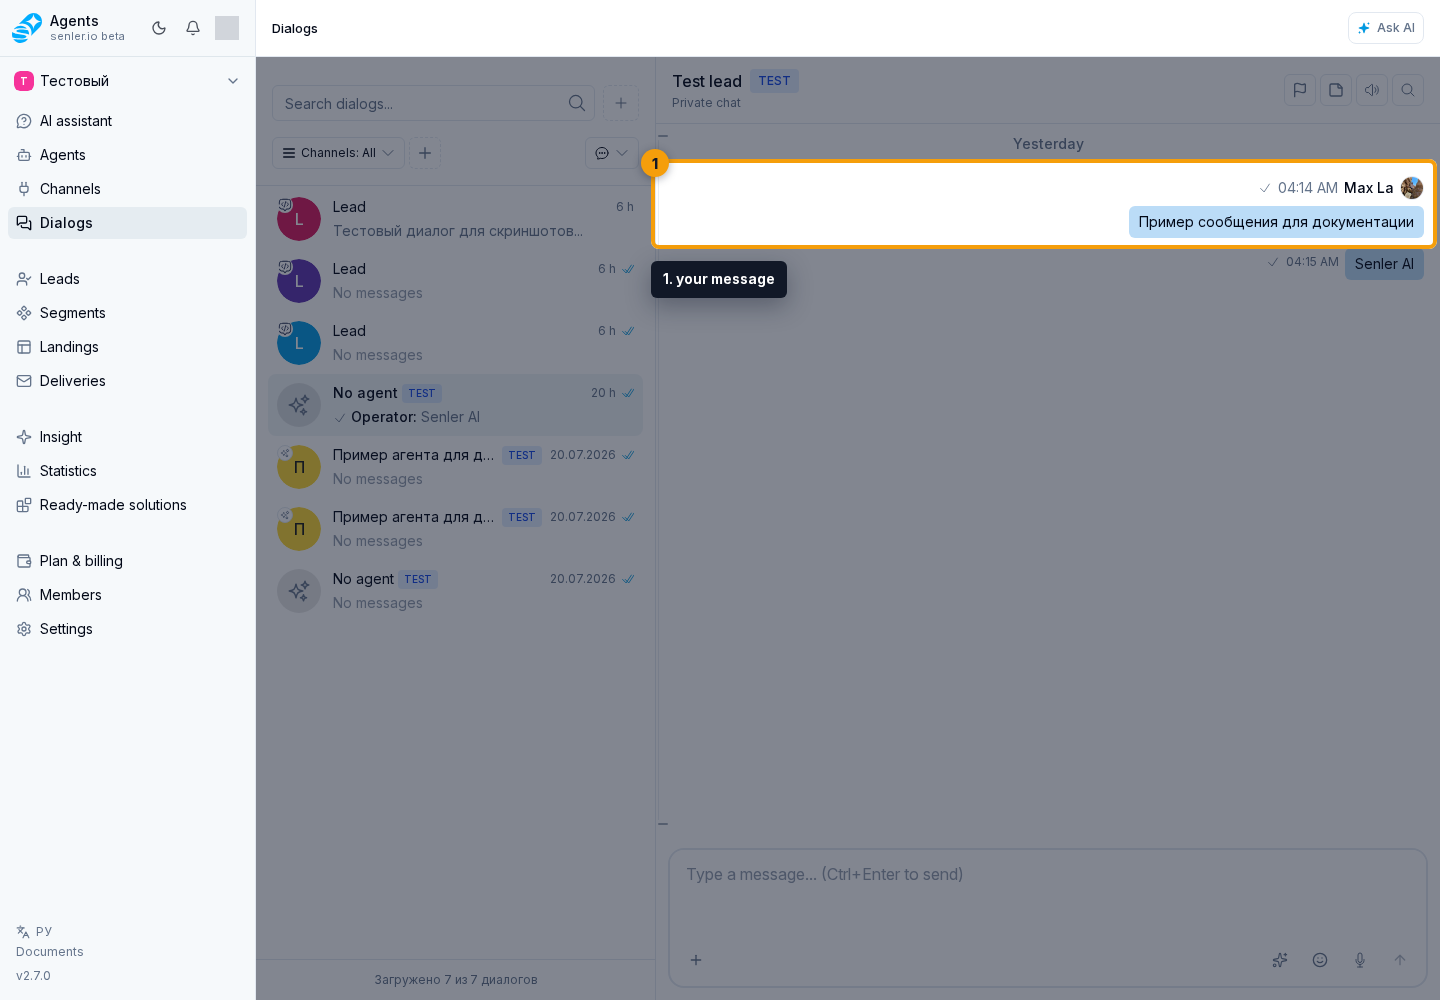Open Channels in sidebar
Screen dimensions: 1440x1000
click(x=127, y=189)
